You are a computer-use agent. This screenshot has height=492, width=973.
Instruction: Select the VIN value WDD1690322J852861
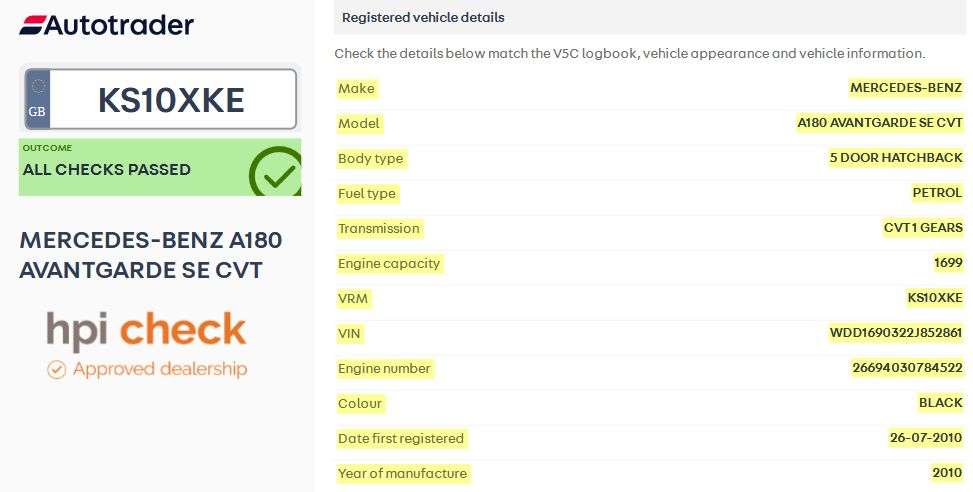(x=896, y=333)
